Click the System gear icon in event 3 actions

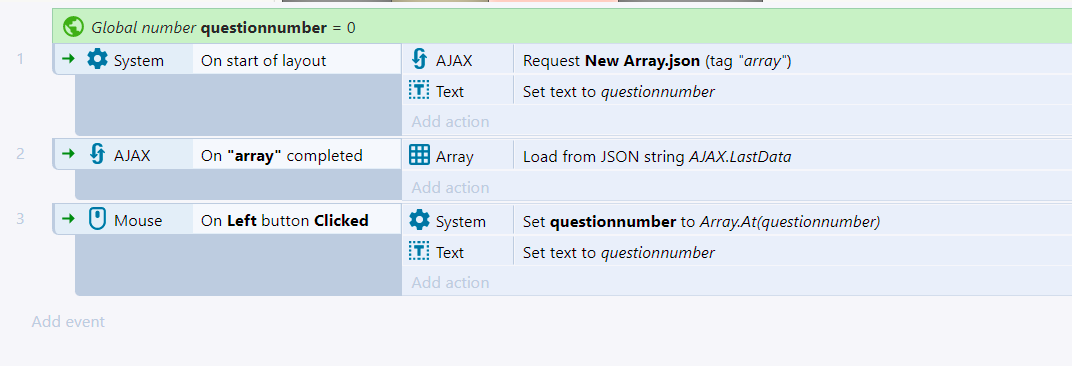click(419, 220)
